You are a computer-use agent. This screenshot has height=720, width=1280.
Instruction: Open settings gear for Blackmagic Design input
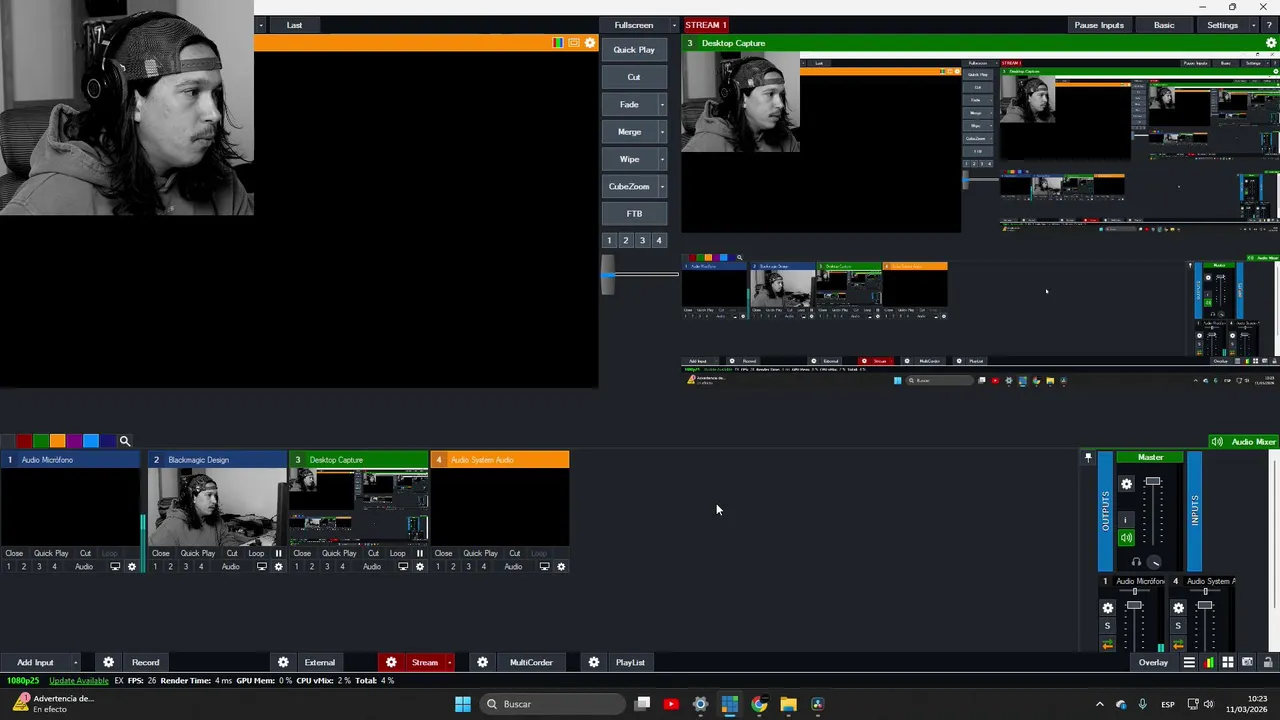[x=278, y=567]
